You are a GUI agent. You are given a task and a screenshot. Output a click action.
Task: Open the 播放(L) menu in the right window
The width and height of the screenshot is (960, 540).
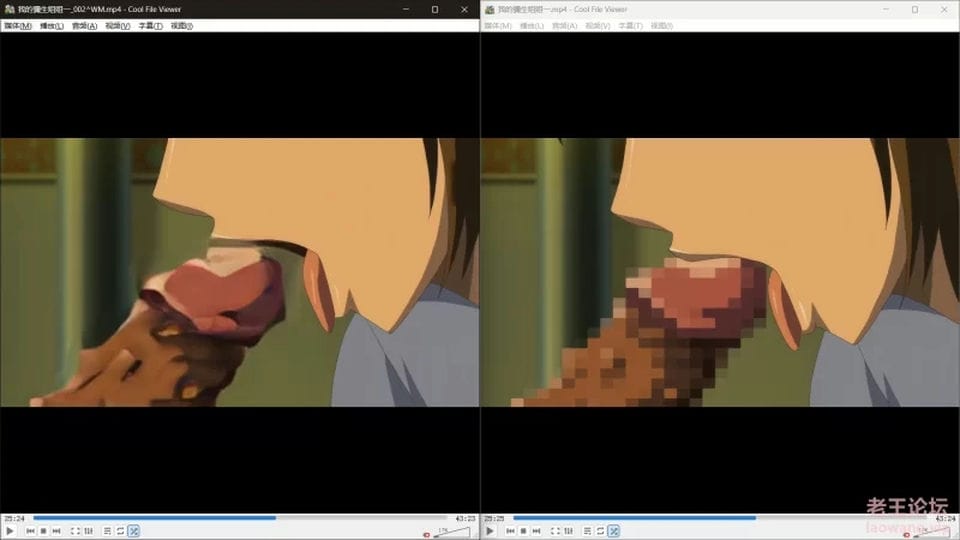click(531, 26)
